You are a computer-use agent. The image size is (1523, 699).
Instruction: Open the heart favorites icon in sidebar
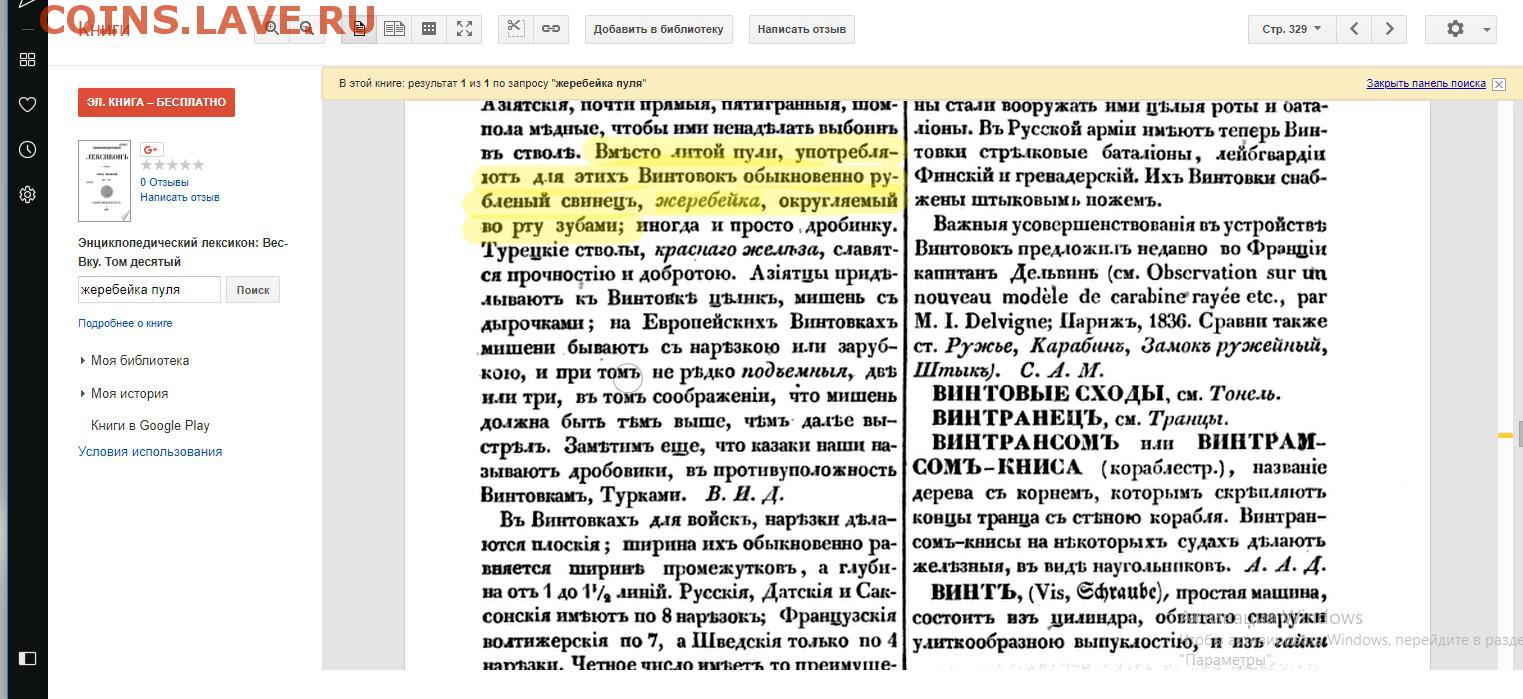coord(27,104)
